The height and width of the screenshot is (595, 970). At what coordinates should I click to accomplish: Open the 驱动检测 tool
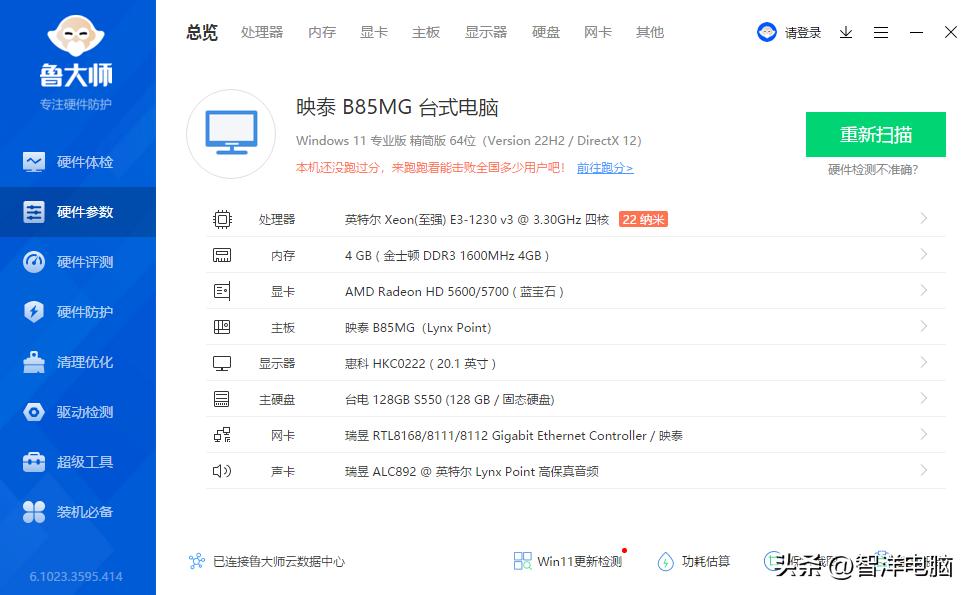[77, 411]
